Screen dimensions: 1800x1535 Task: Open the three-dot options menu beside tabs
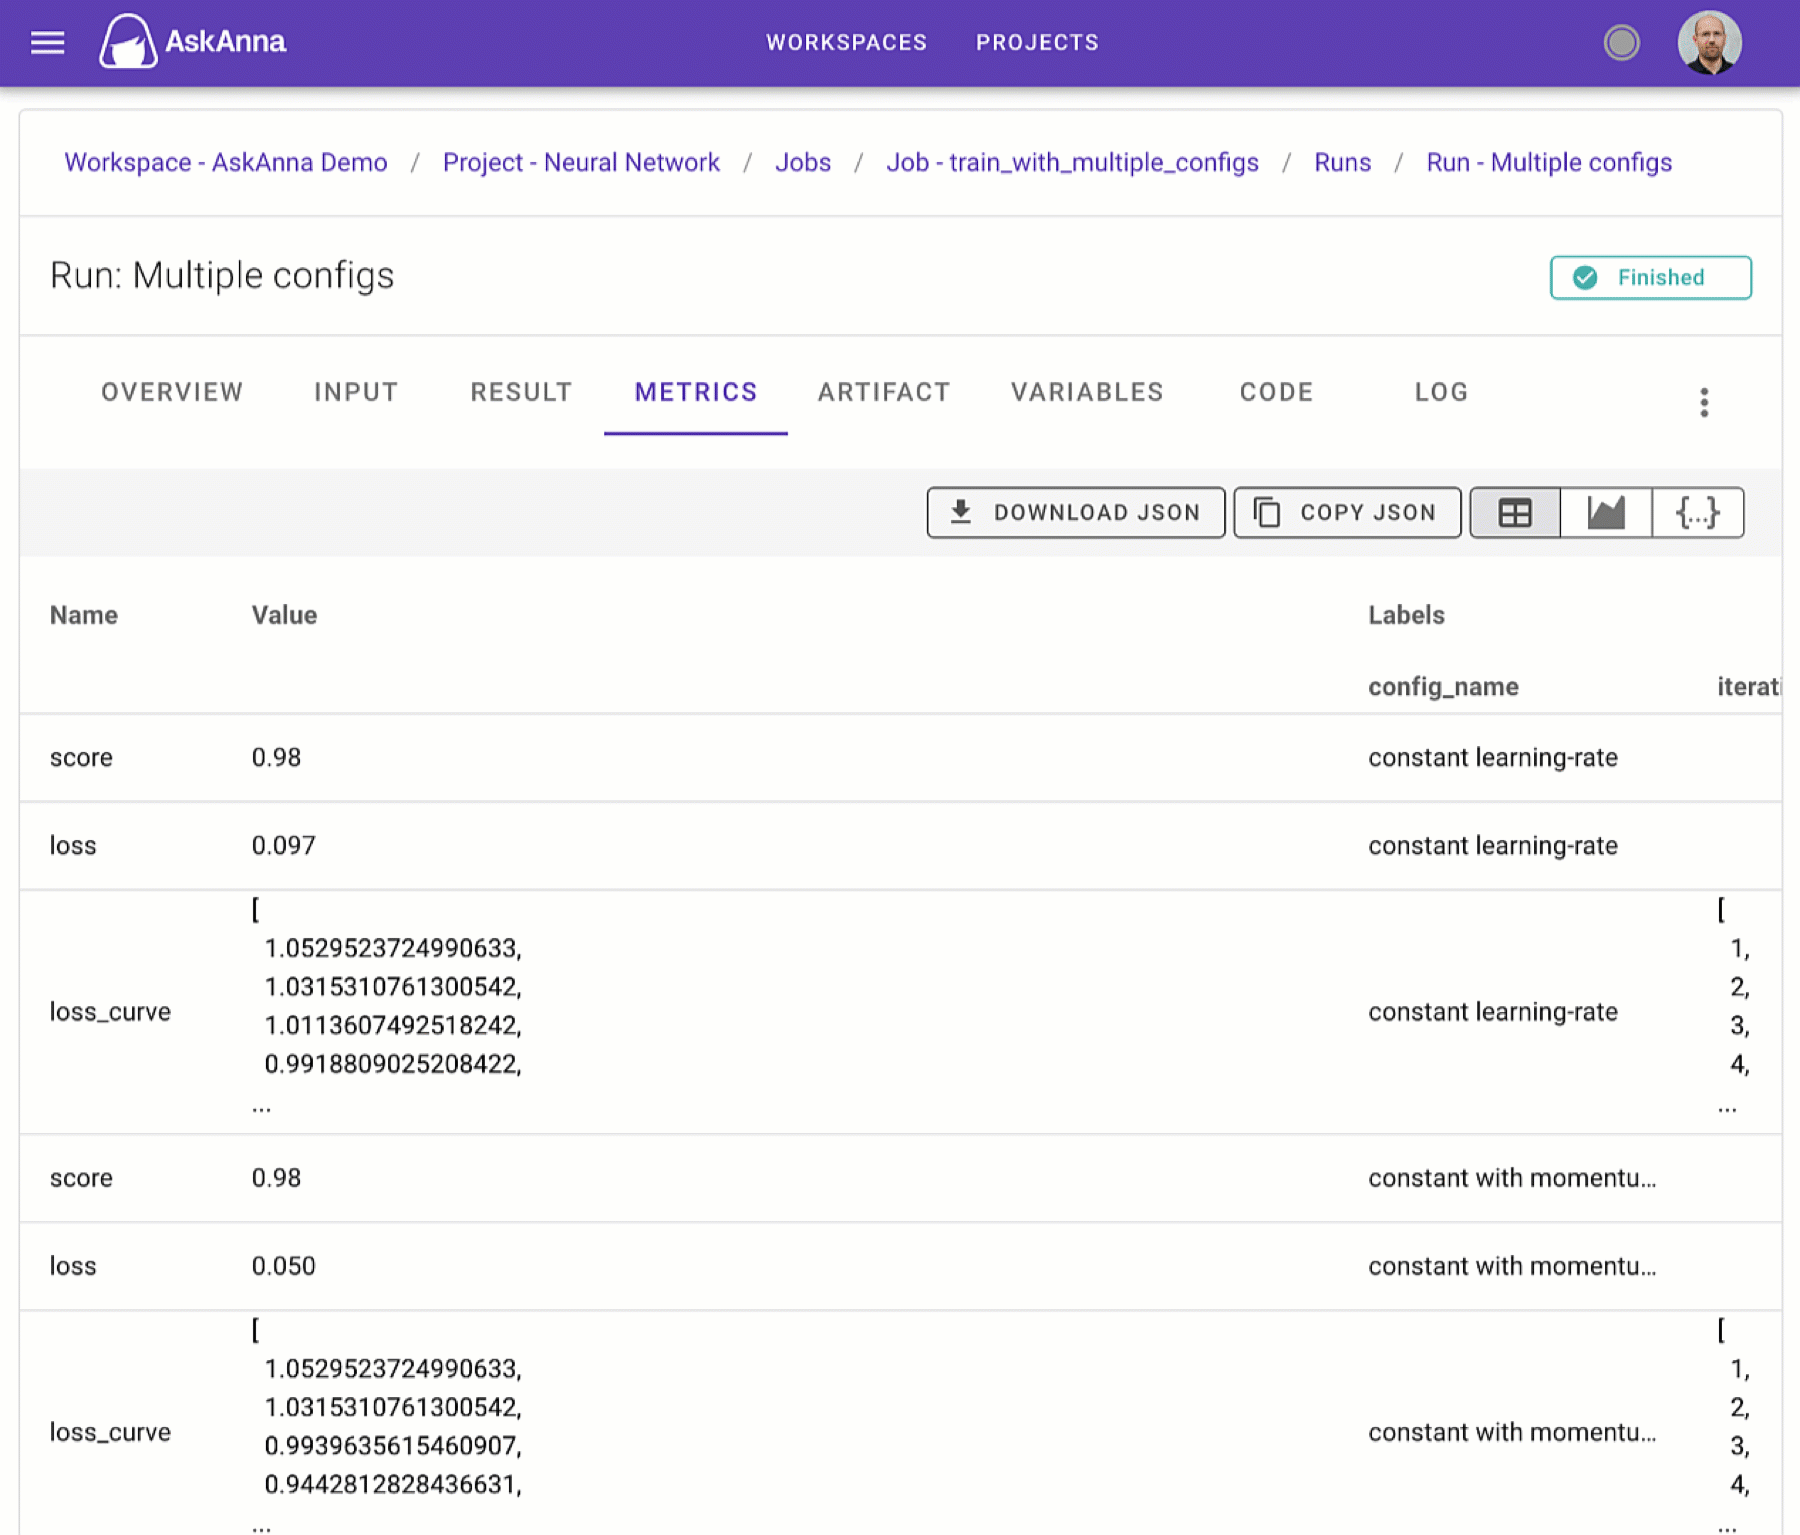pyautogui.click(x=1704, y=401)
